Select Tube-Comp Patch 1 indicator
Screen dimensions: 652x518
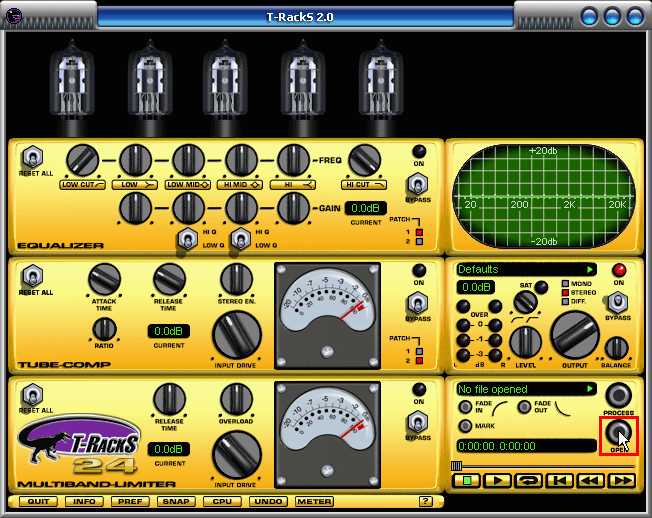coord(419,351)
